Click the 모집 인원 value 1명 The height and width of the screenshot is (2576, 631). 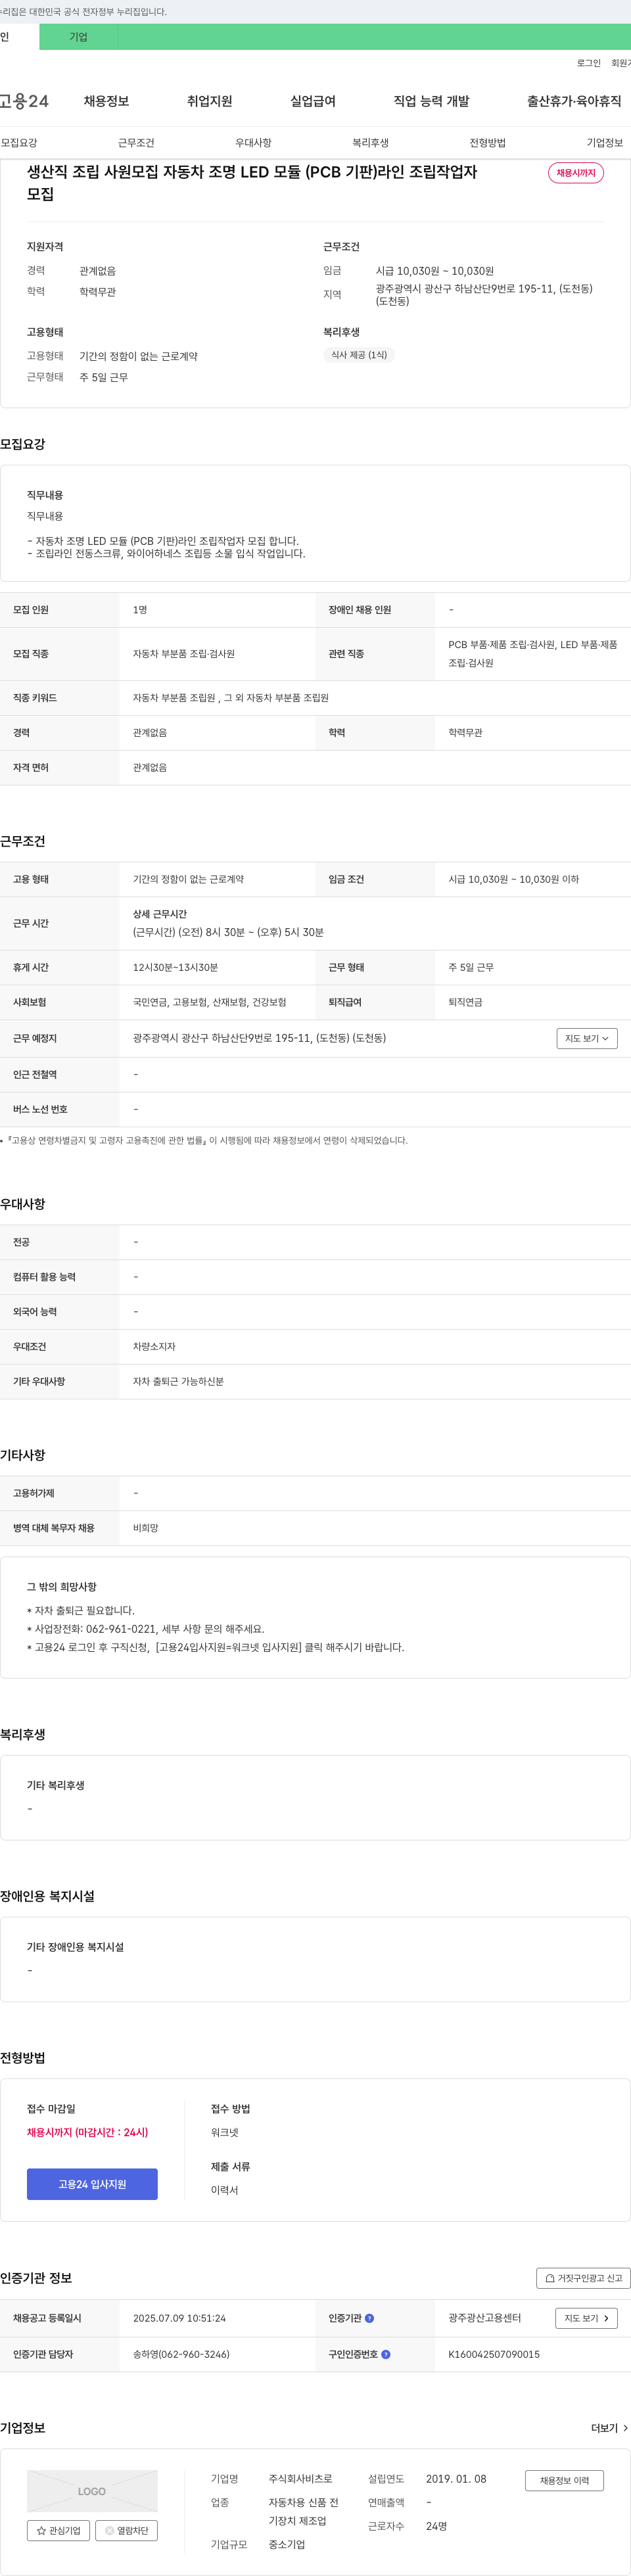(140, 610)
